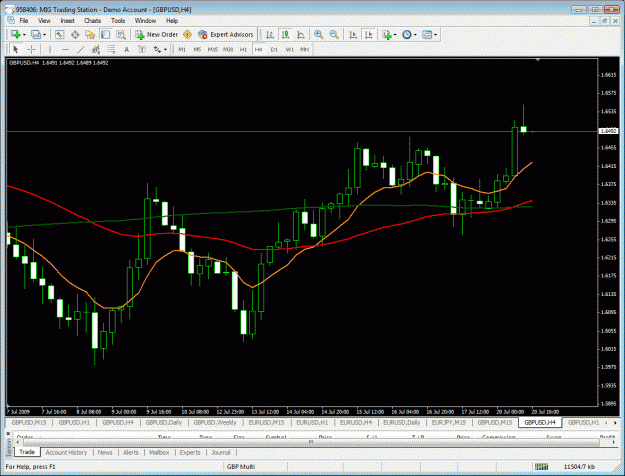Toggle Auto Scroll for the chart

click(x=353, y=35)
